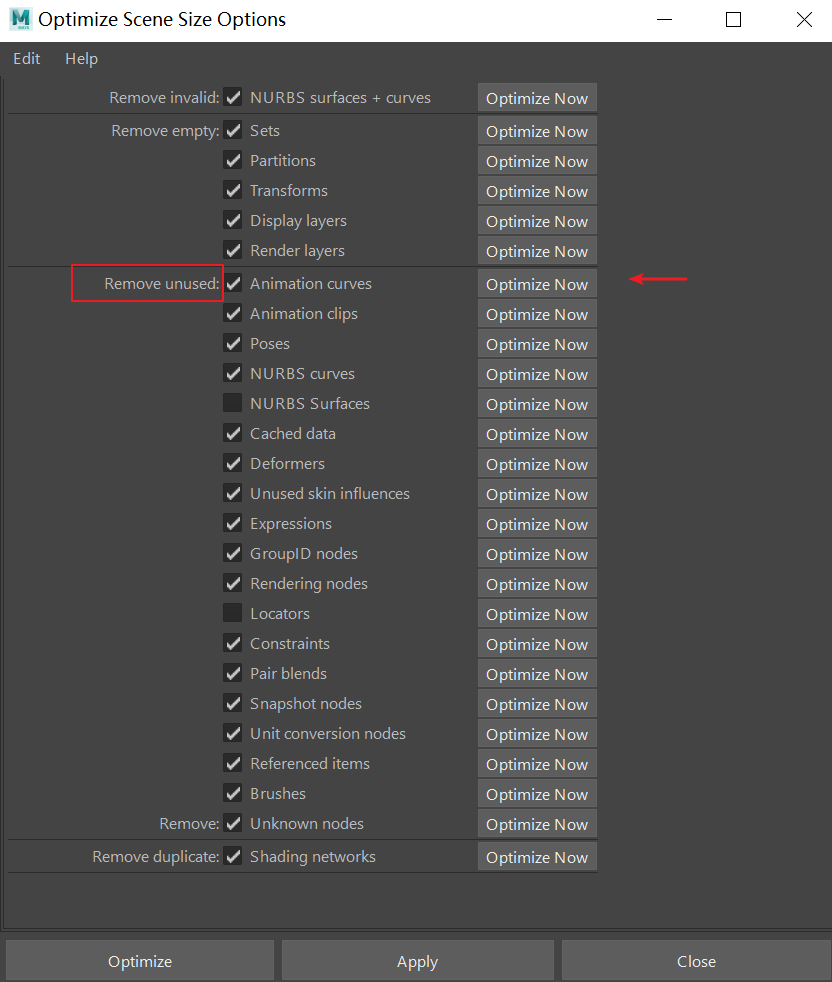Uncheck Snapshot nodes checkbox
This screenshot has height=982, width=832.
(x=233, y=703)
